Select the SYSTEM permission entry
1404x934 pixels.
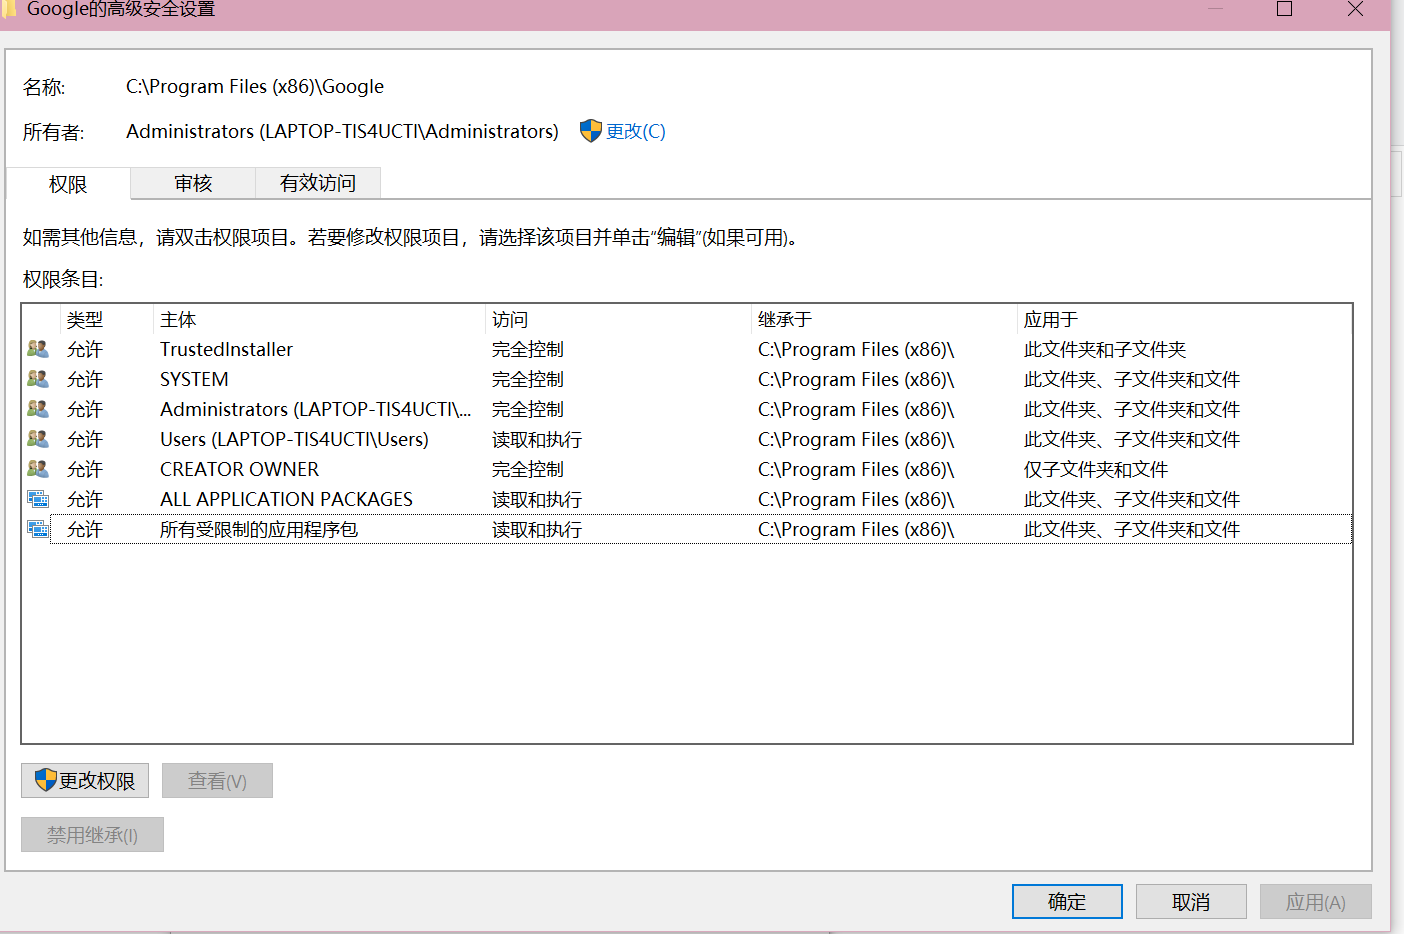pyautogui.click(x=687, y=379)
